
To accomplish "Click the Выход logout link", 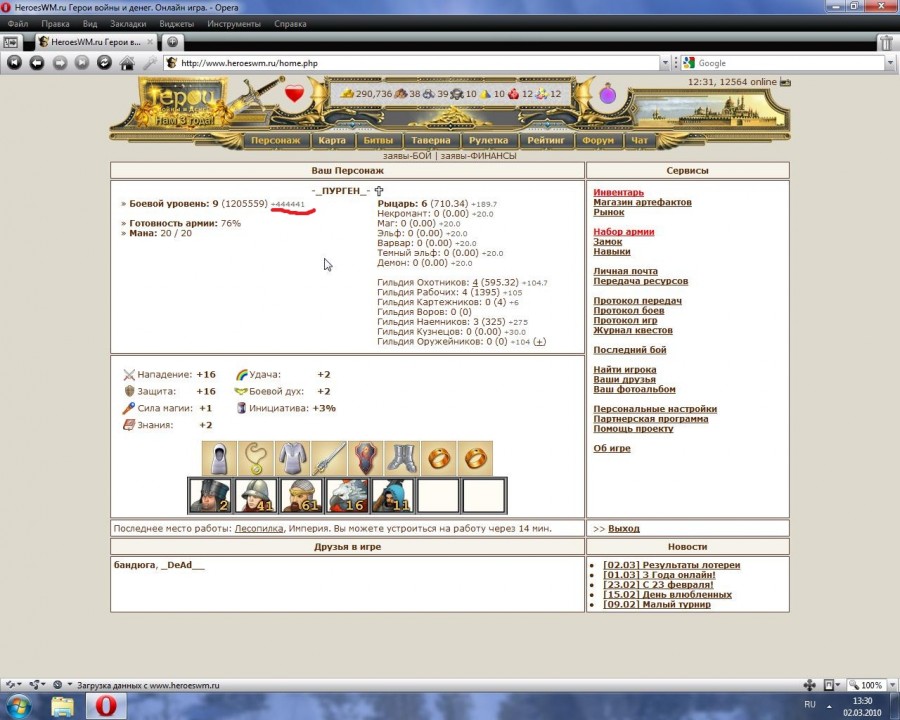I will pyautogui.click(x=623, y=529).
